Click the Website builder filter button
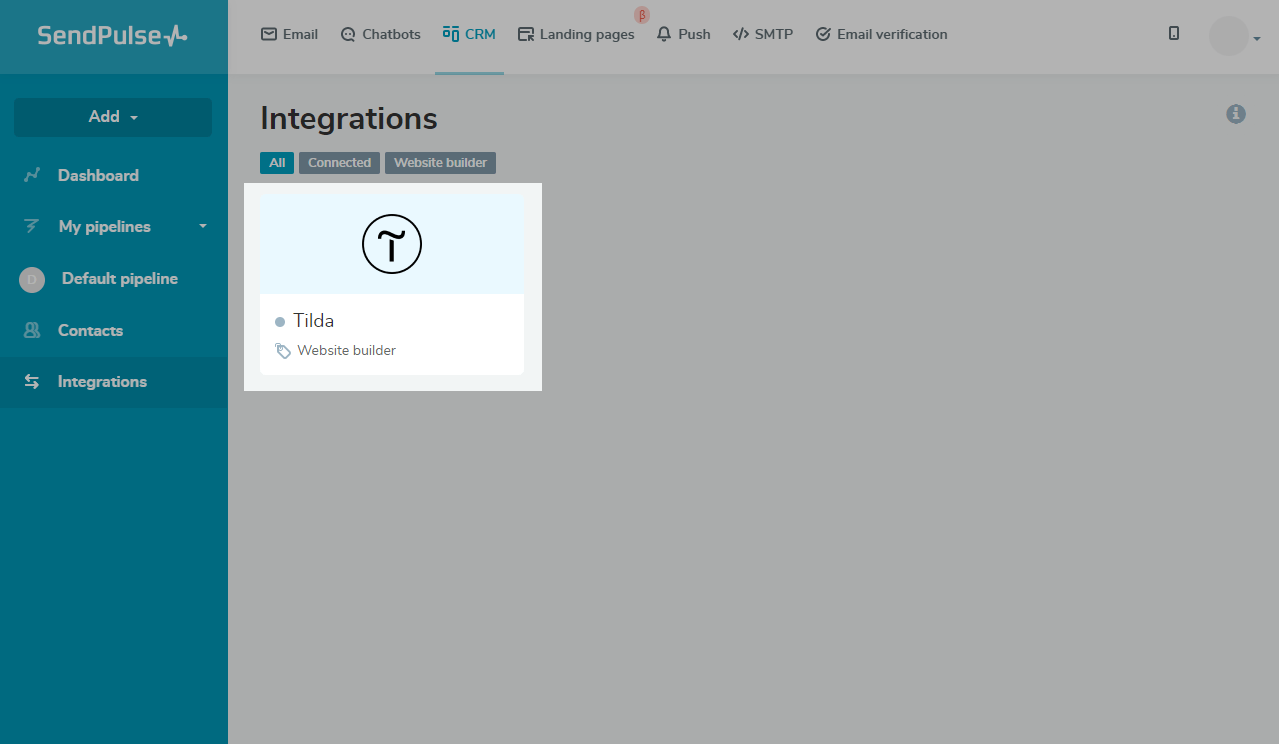This screenshot has height=744, width=1279. click(440, 163)
